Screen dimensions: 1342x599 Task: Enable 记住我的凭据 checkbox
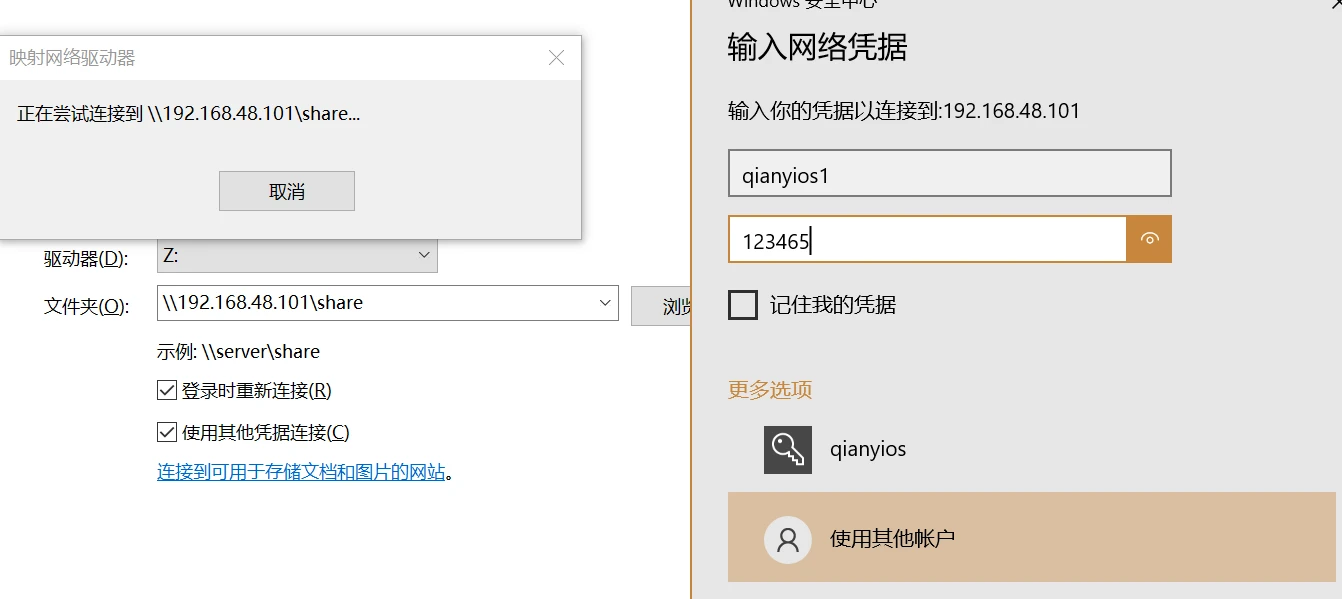pos(743,305)
